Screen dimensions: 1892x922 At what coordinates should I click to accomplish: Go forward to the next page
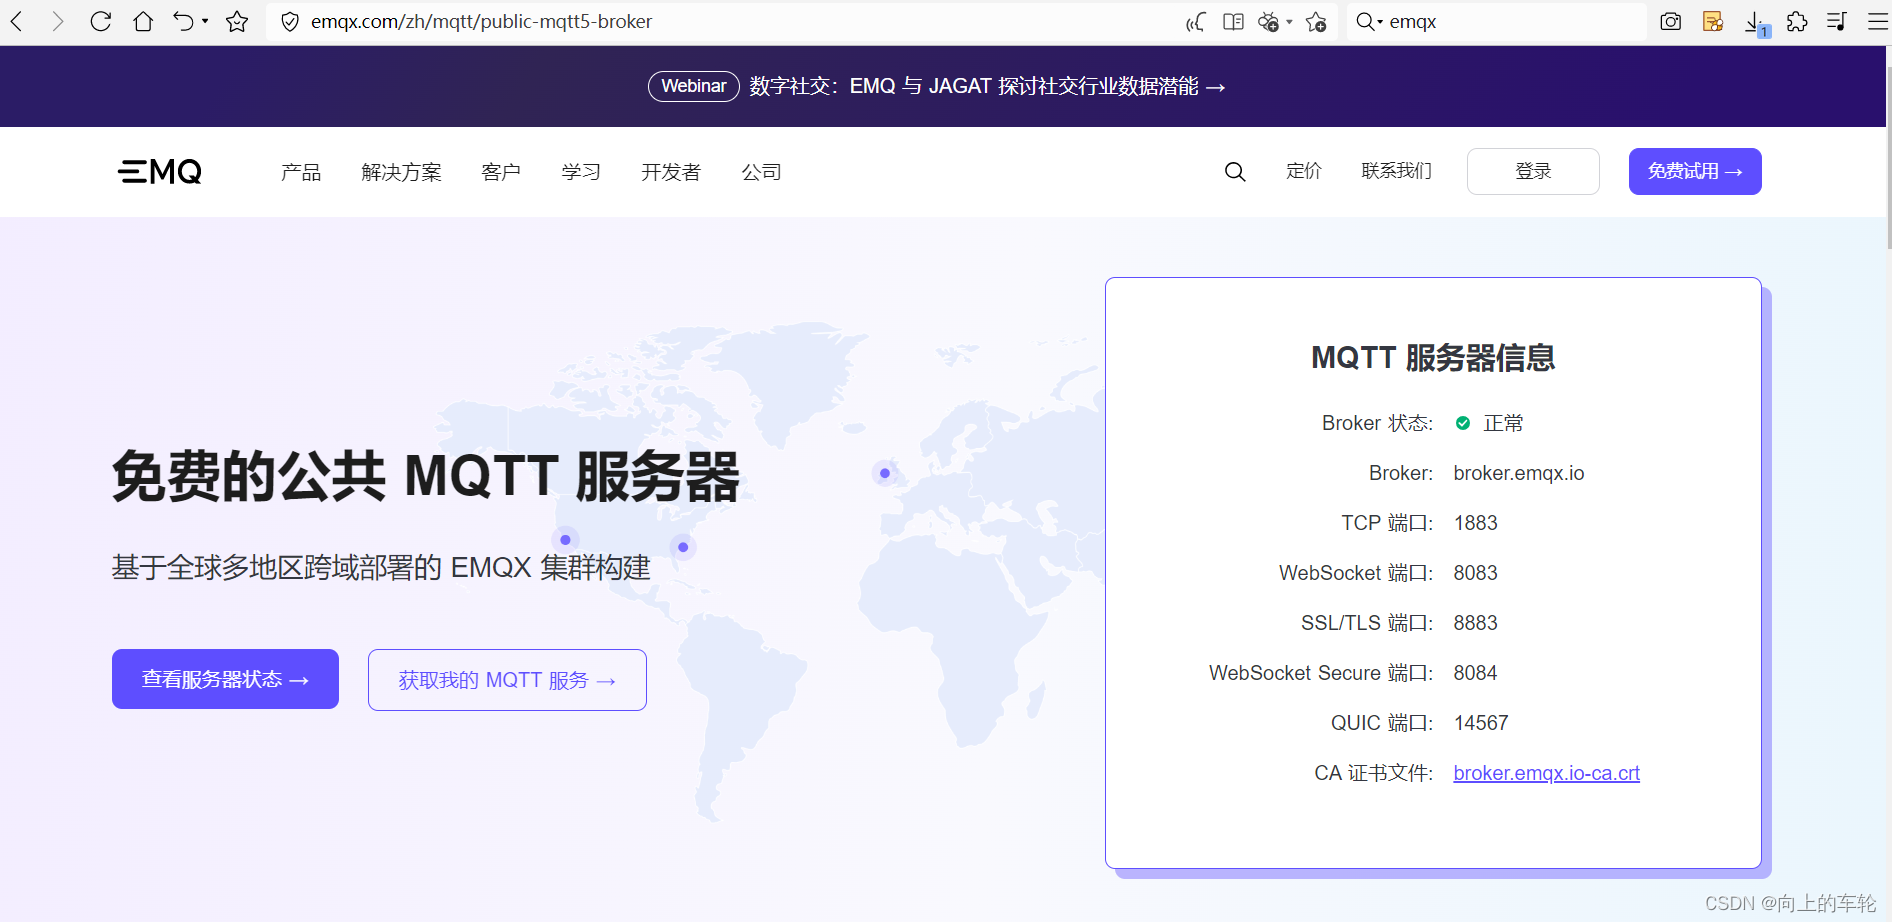[58, 21]
